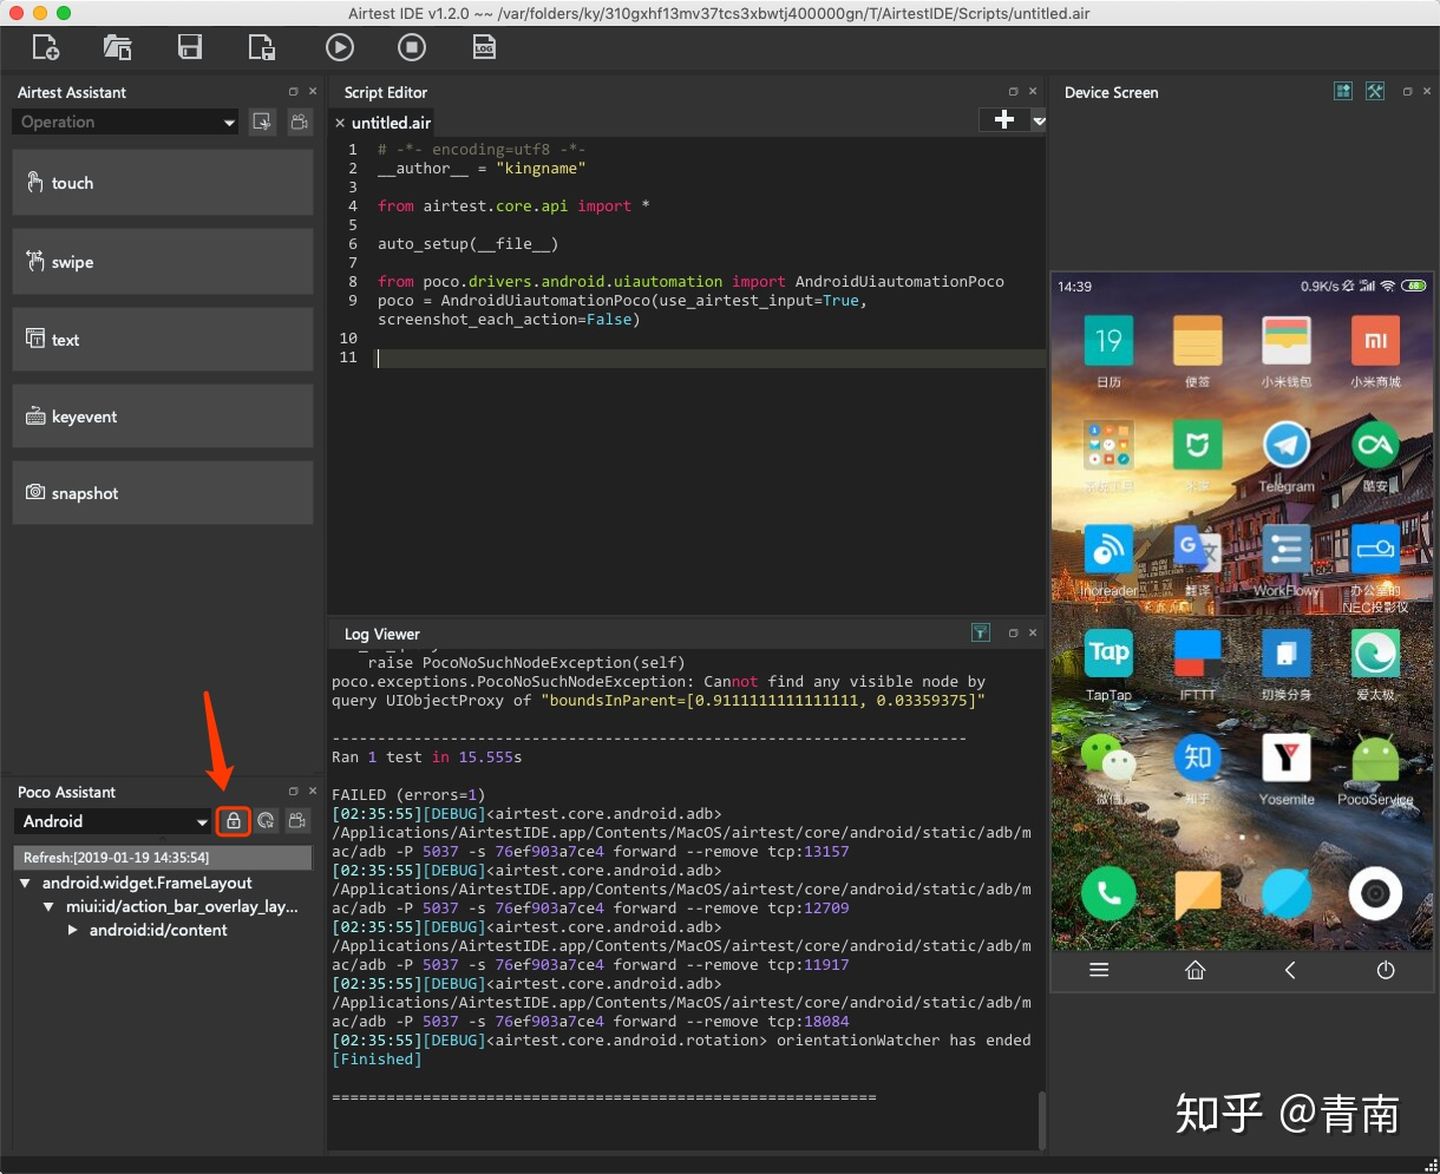Run the script with play button
The image size is (1440, 1174).
pyautogui.click(x=339, y=47)
